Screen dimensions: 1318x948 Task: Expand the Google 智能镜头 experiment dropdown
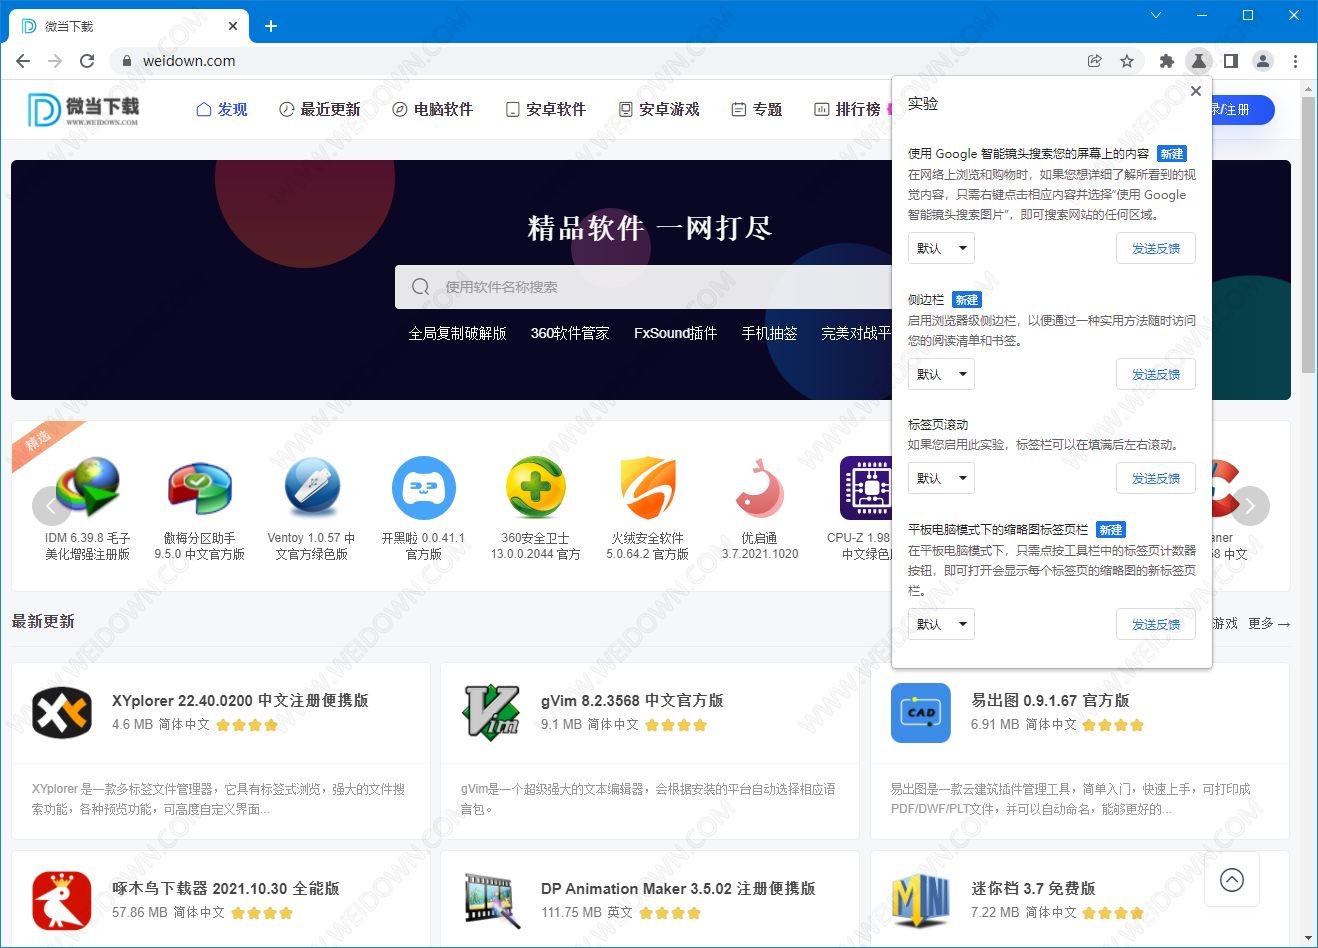tap(942, 249)
